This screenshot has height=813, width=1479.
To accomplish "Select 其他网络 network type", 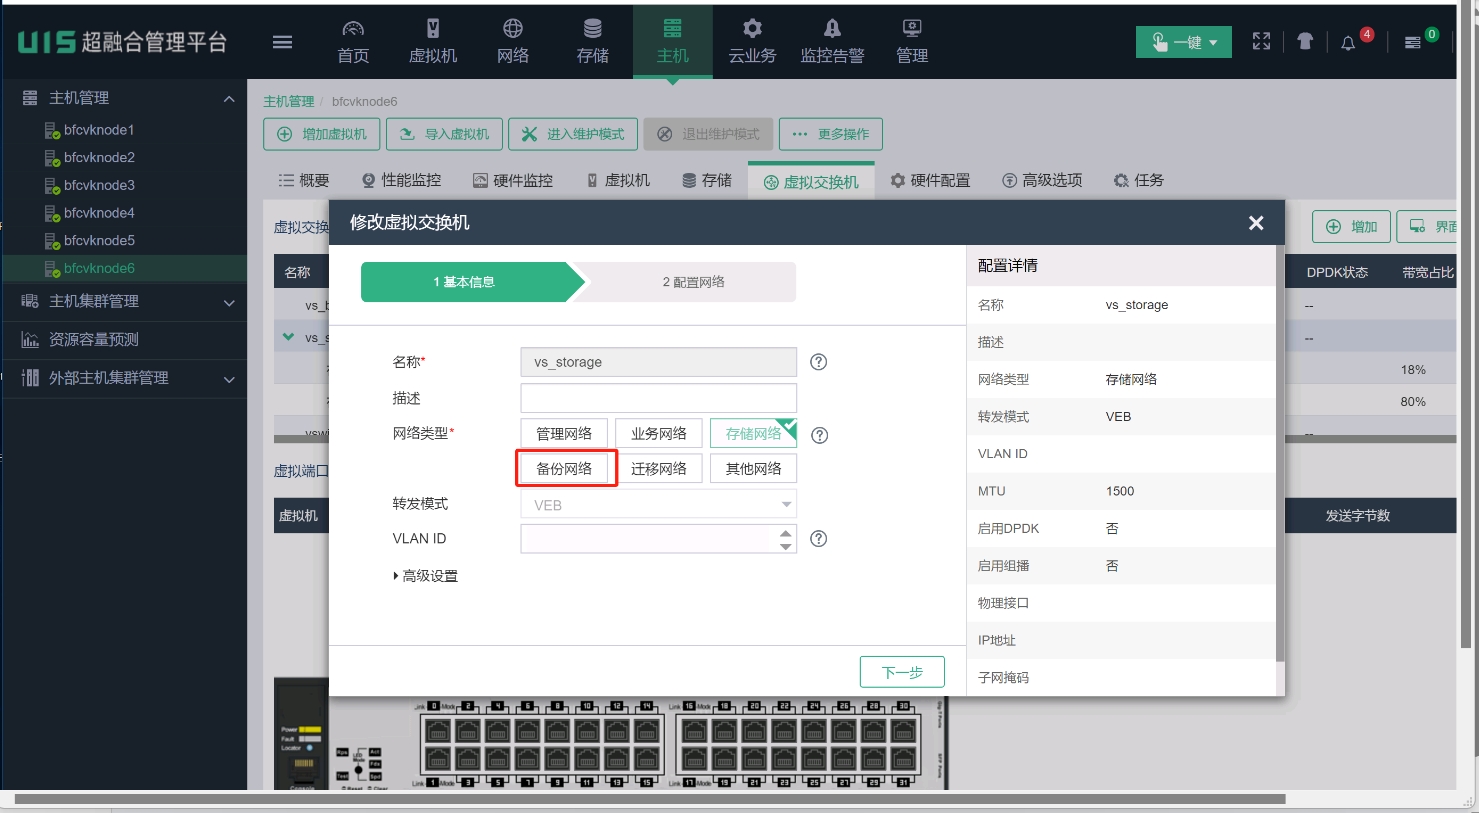I will 754,468.
